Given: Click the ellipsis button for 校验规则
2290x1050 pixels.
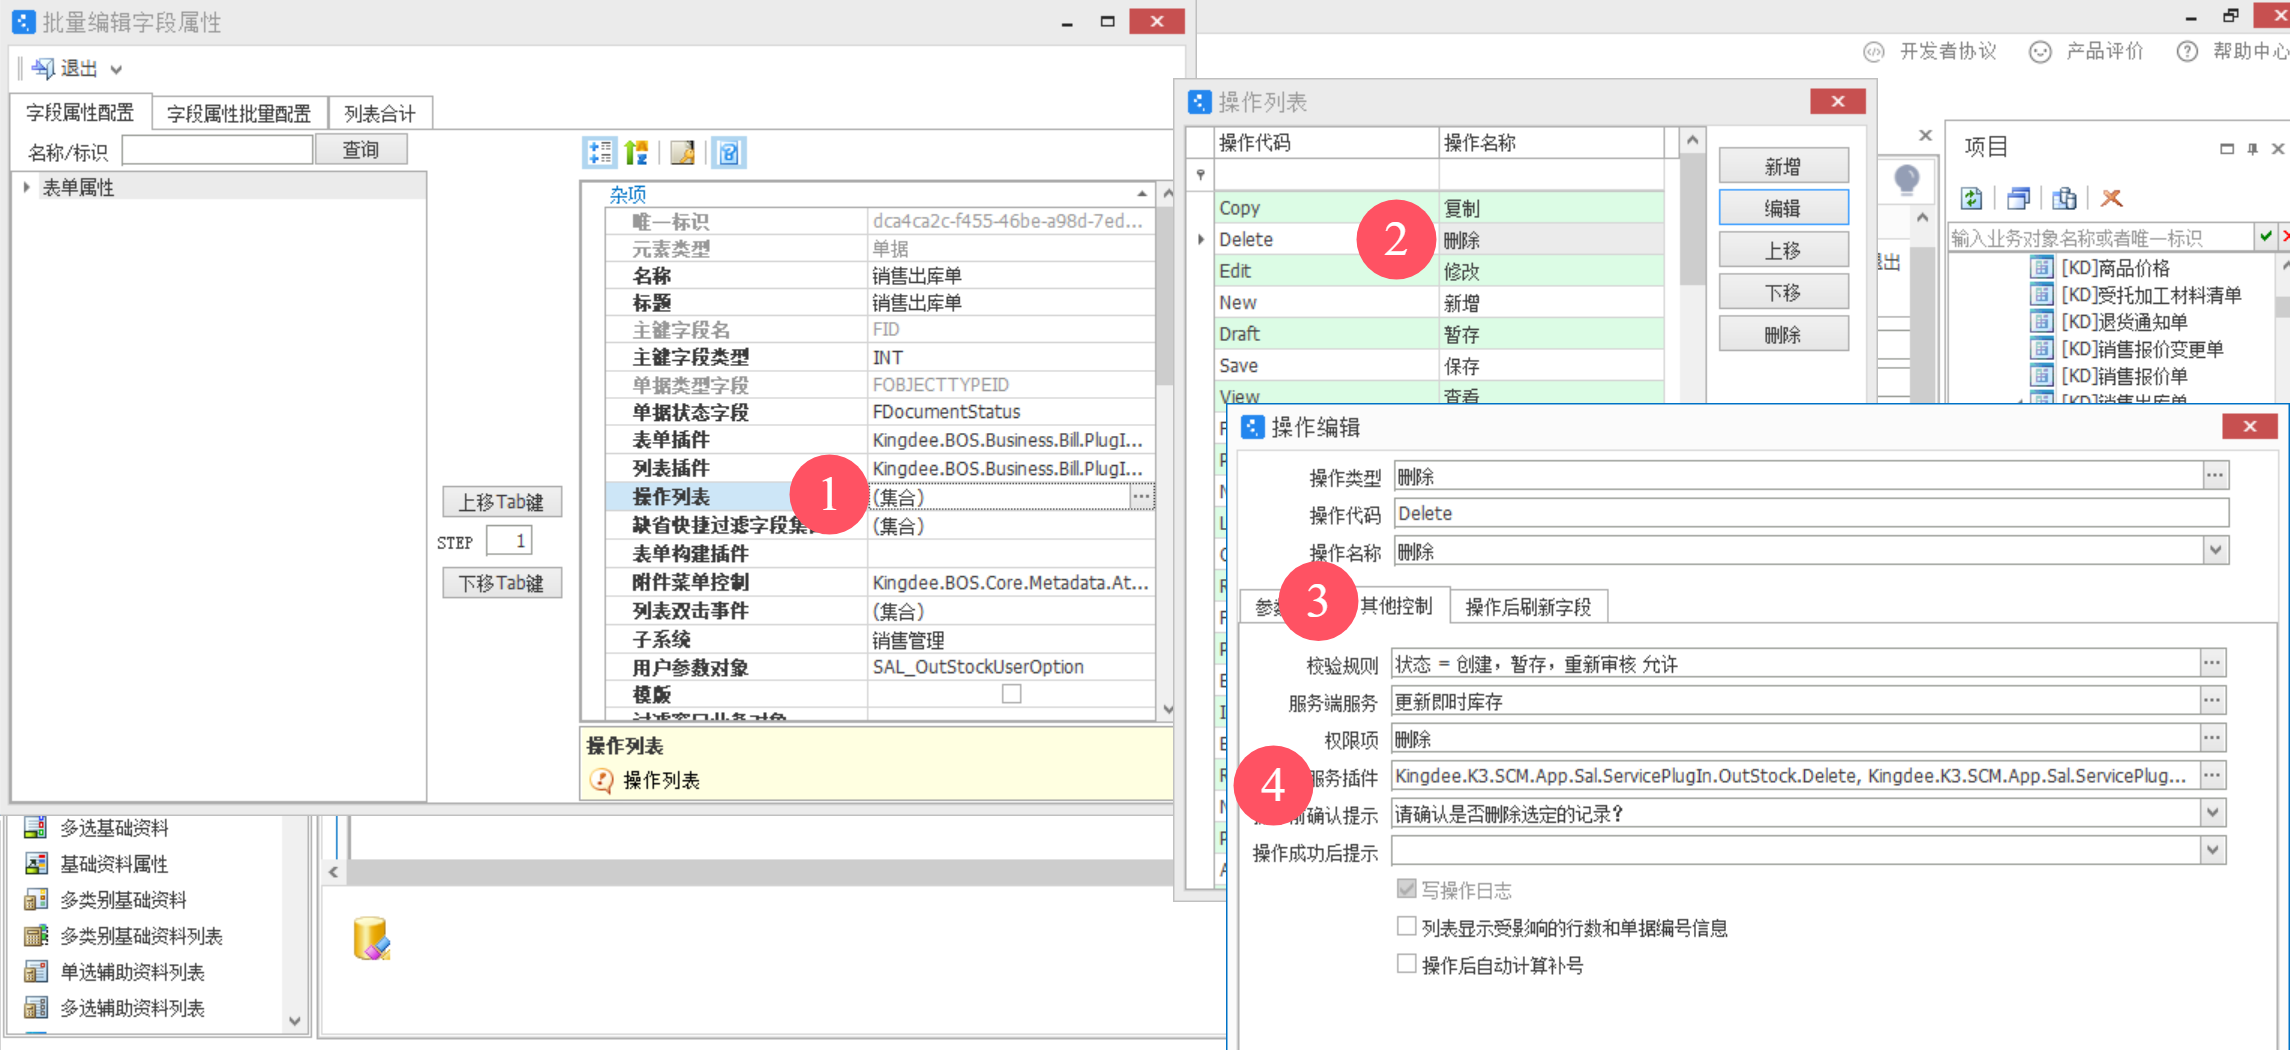Looking at the screenshot, I should pos(2212,663).
